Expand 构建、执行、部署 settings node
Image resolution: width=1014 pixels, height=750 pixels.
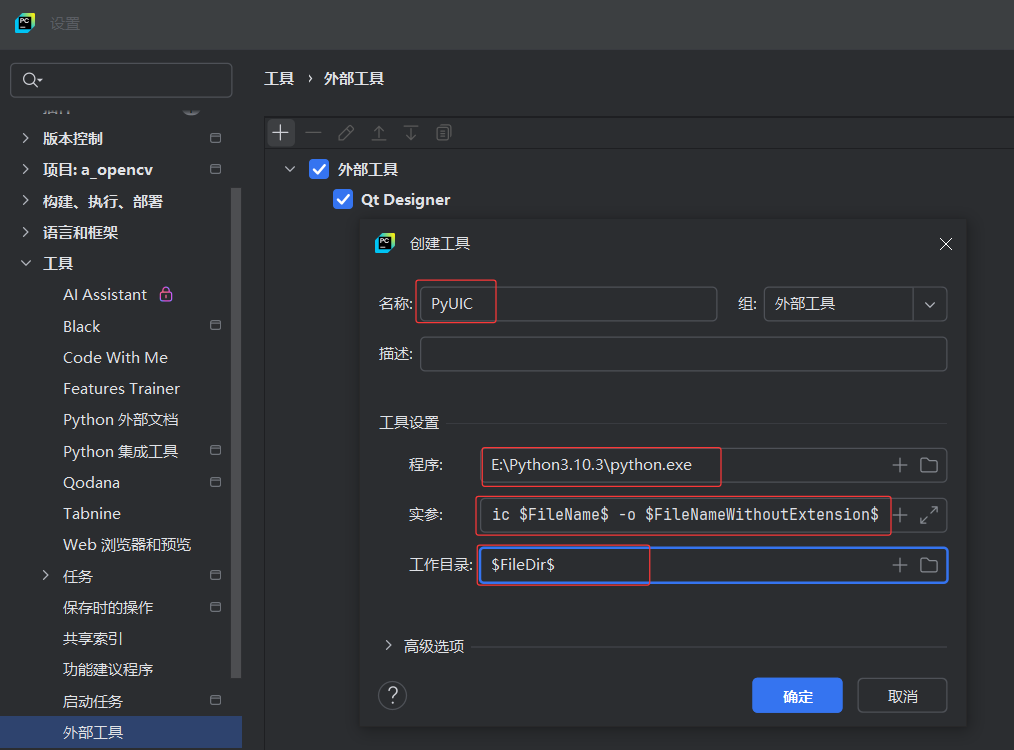[x=25, y=200]
